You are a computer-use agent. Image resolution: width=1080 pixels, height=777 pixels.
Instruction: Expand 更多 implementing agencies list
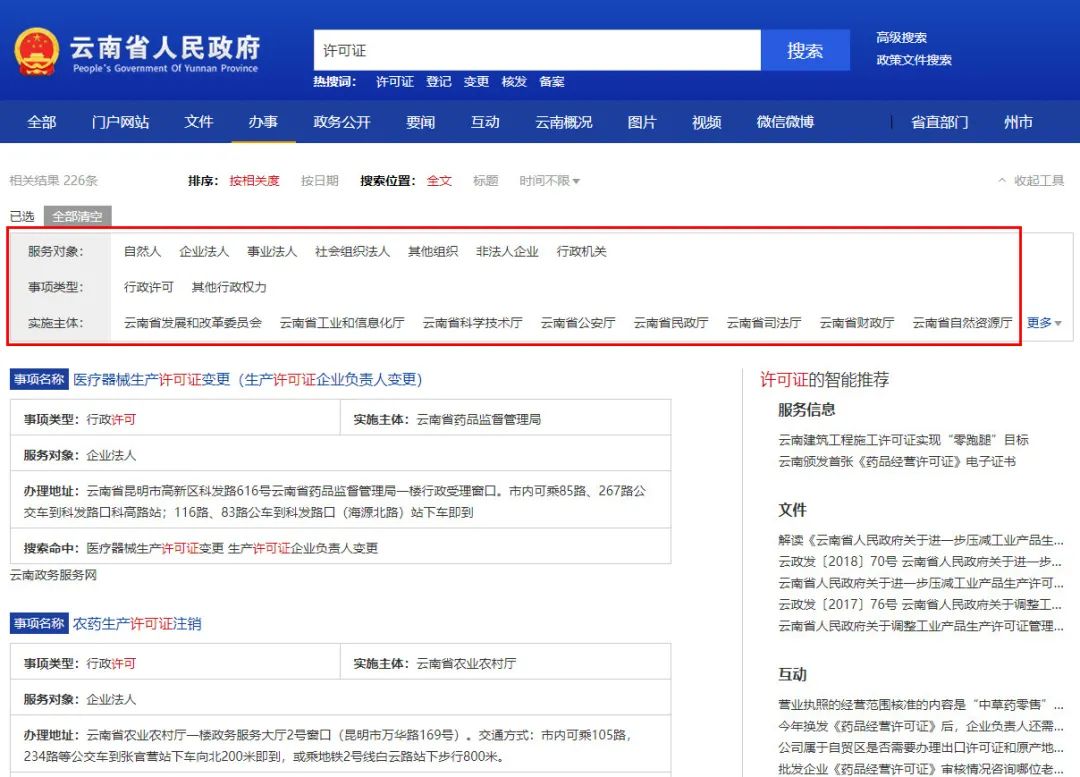(1044, 323)
